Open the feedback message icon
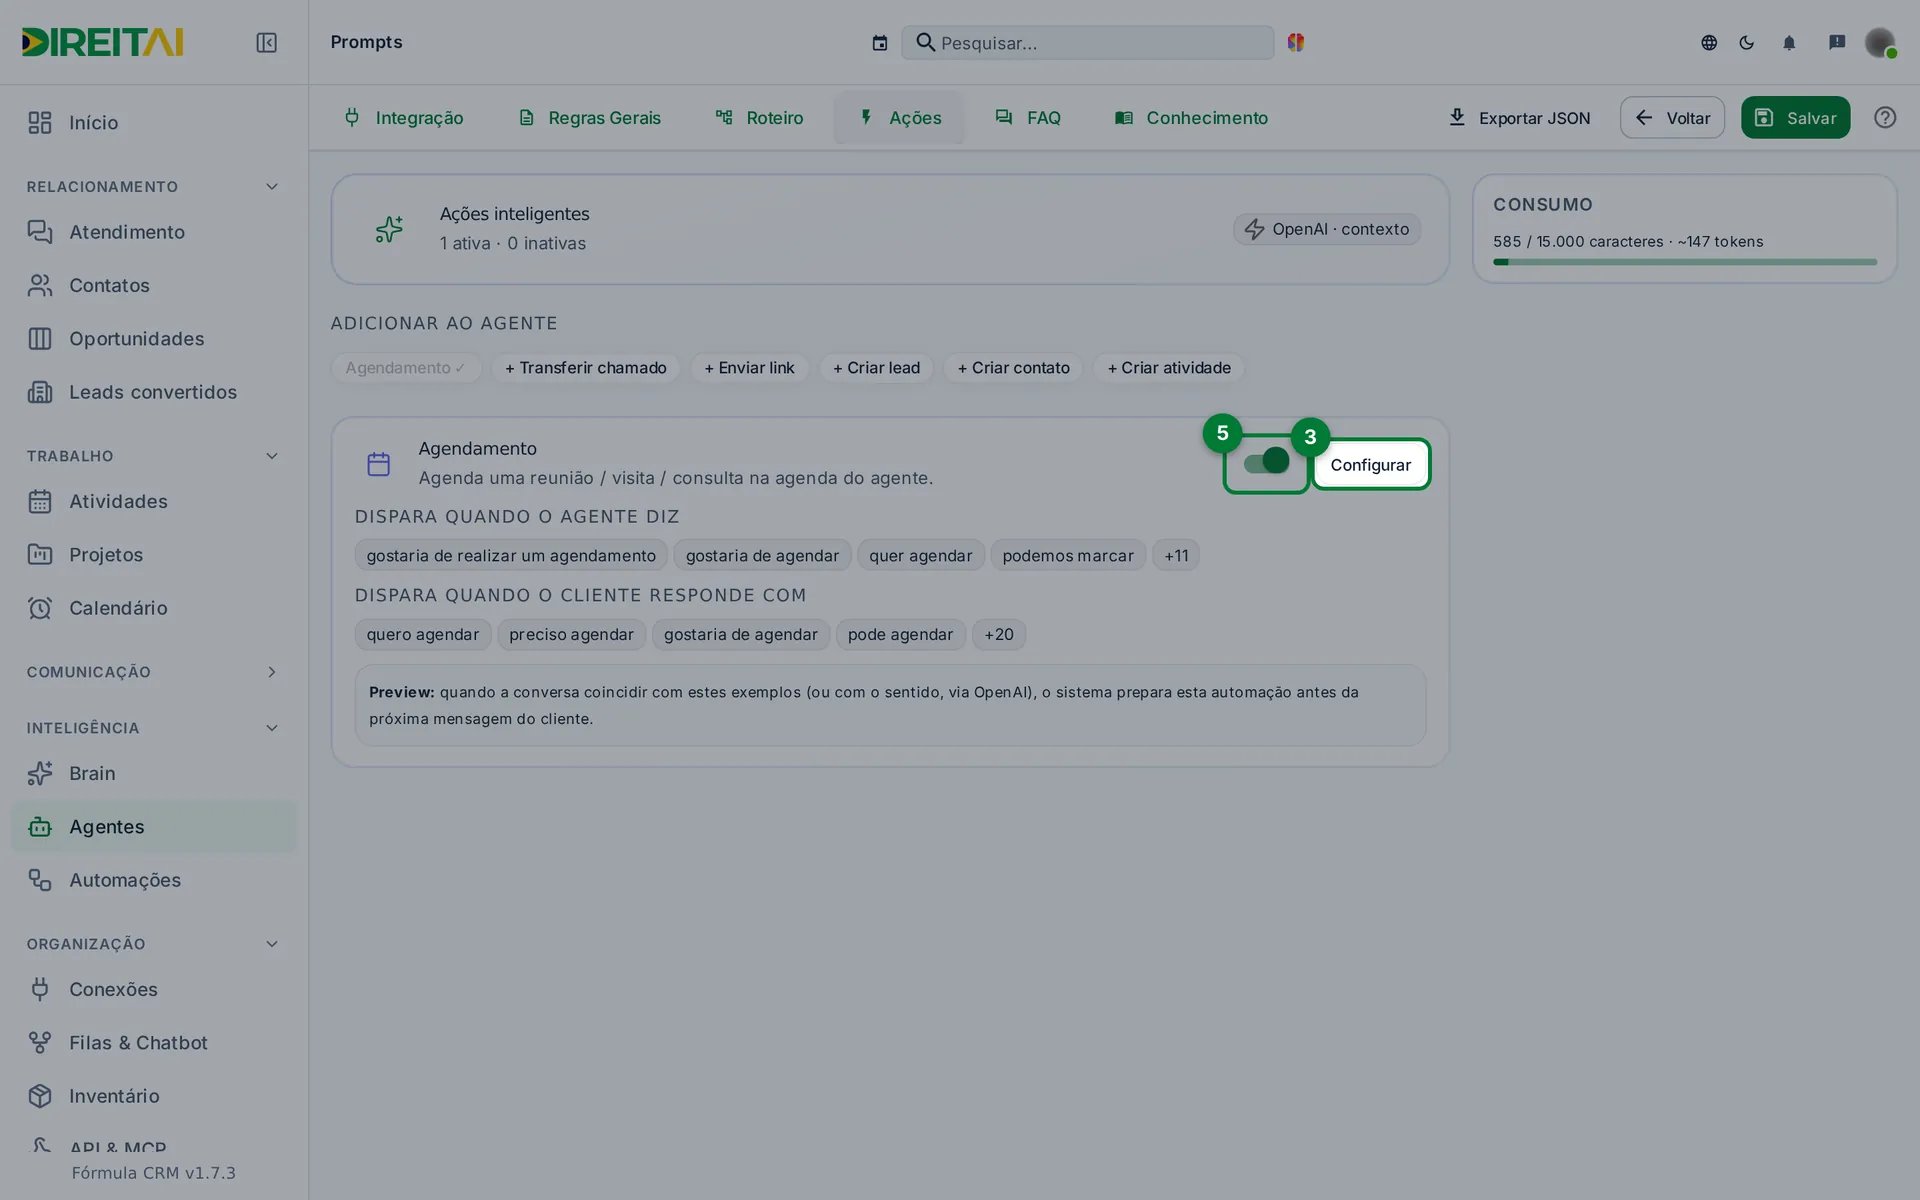Viewport: 1920px width, 1200px height. pos(1837,42)
